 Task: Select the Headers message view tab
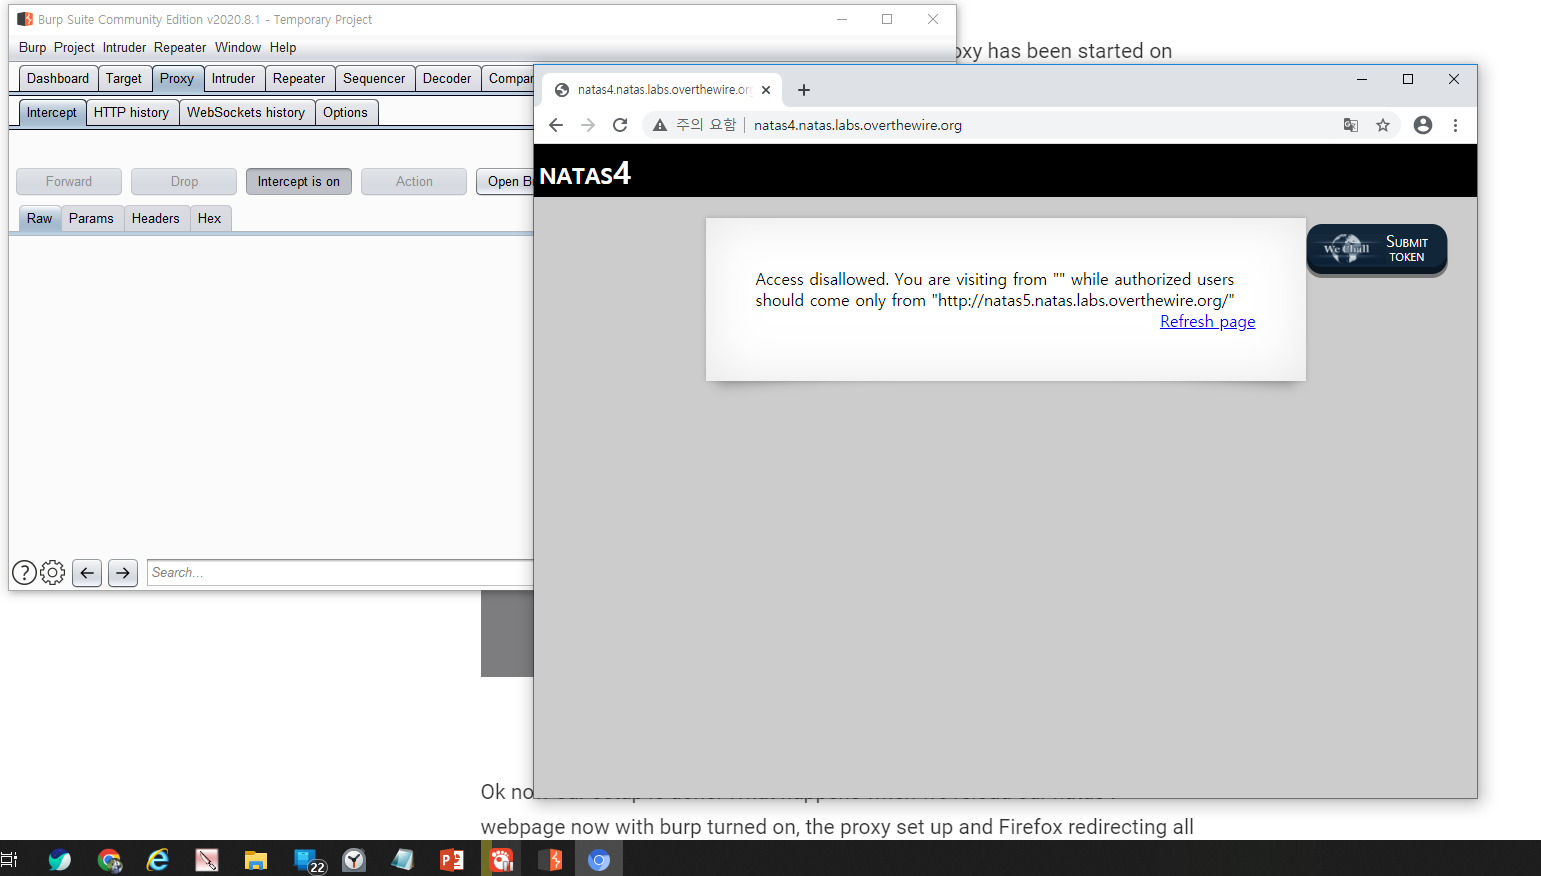(x=156, y=218)
